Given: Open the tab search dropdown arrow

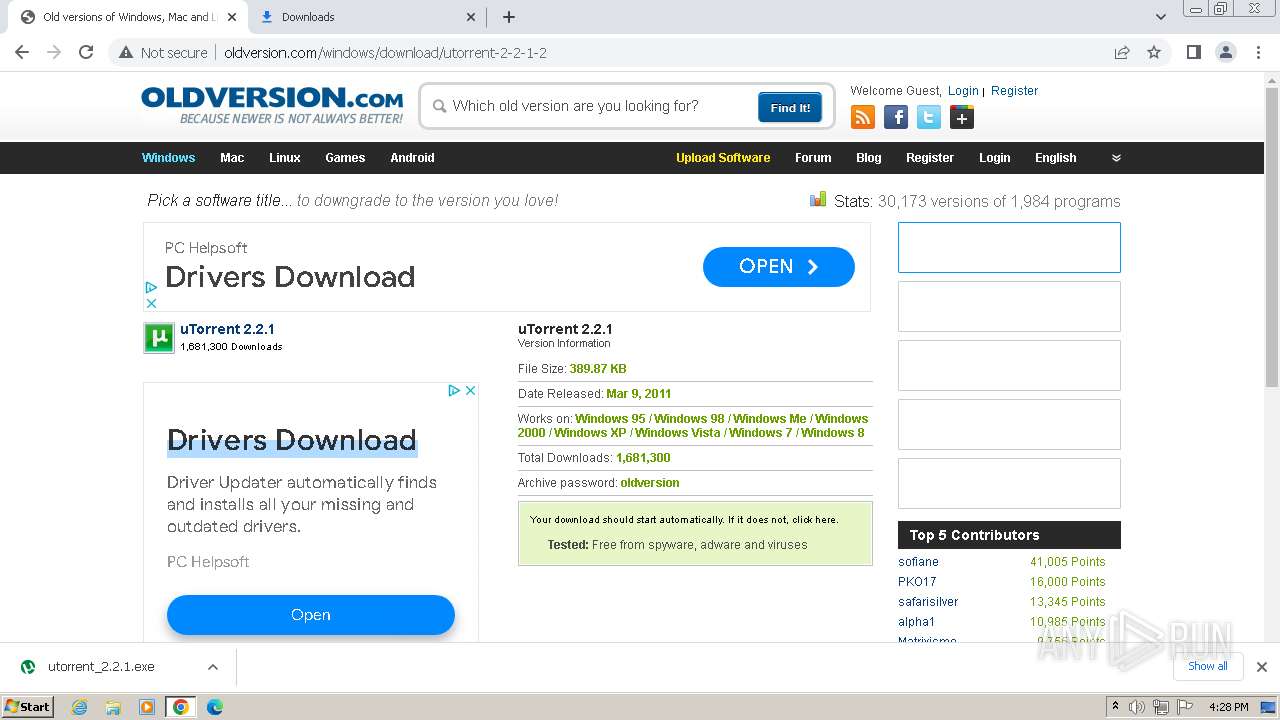Looking at the screenshot, I should point(1160,17).
